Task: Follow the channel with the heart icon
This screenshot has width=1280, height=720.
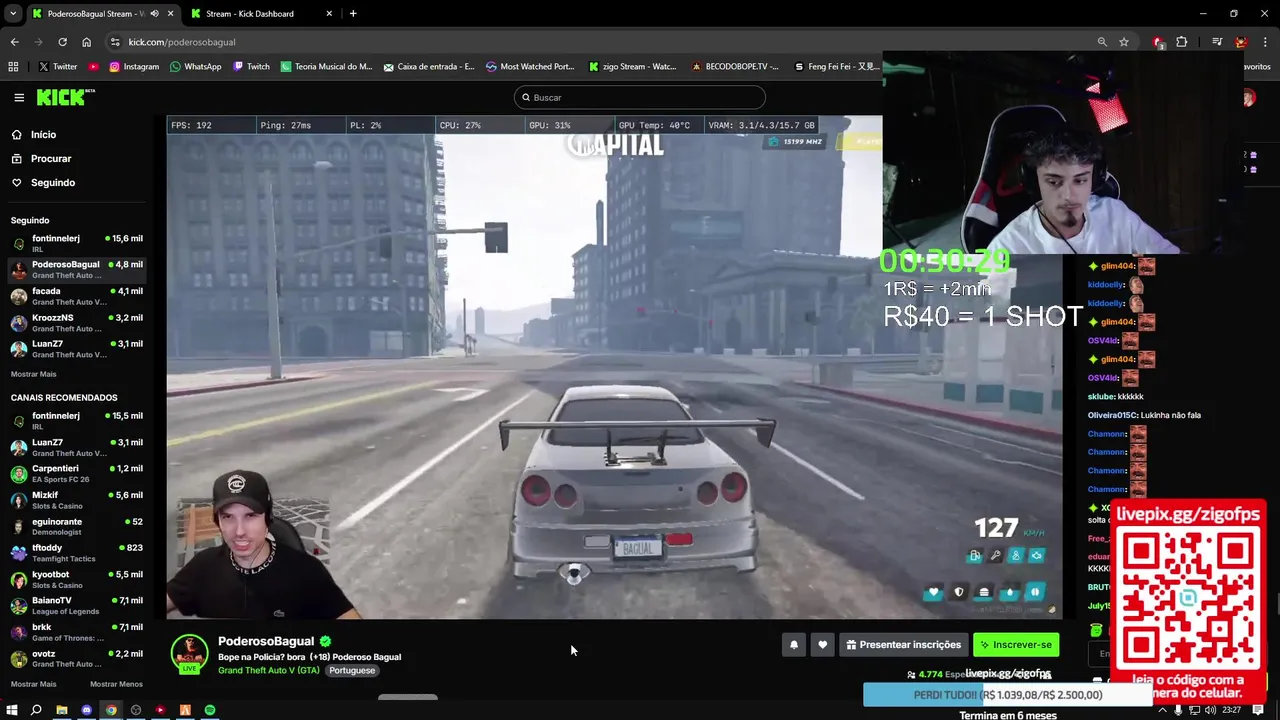Action: click(x=822, y=645)
